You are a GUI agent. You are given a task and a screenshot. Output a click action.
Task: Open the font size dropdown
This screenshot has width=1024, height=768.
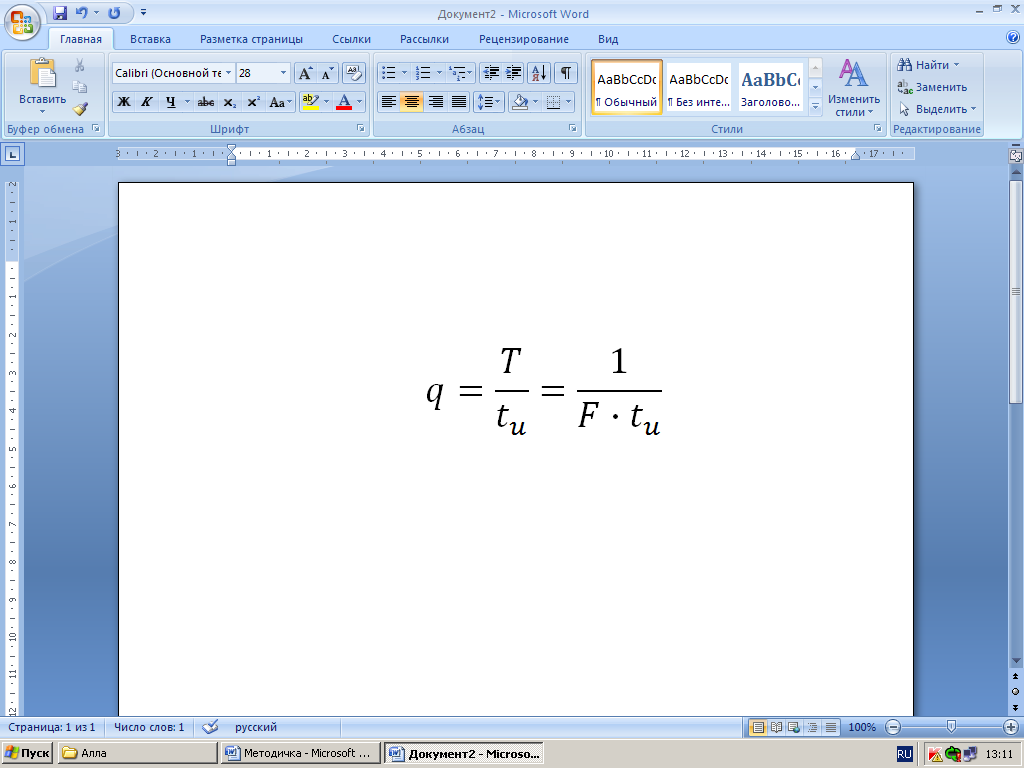click(x=283, y=73)
